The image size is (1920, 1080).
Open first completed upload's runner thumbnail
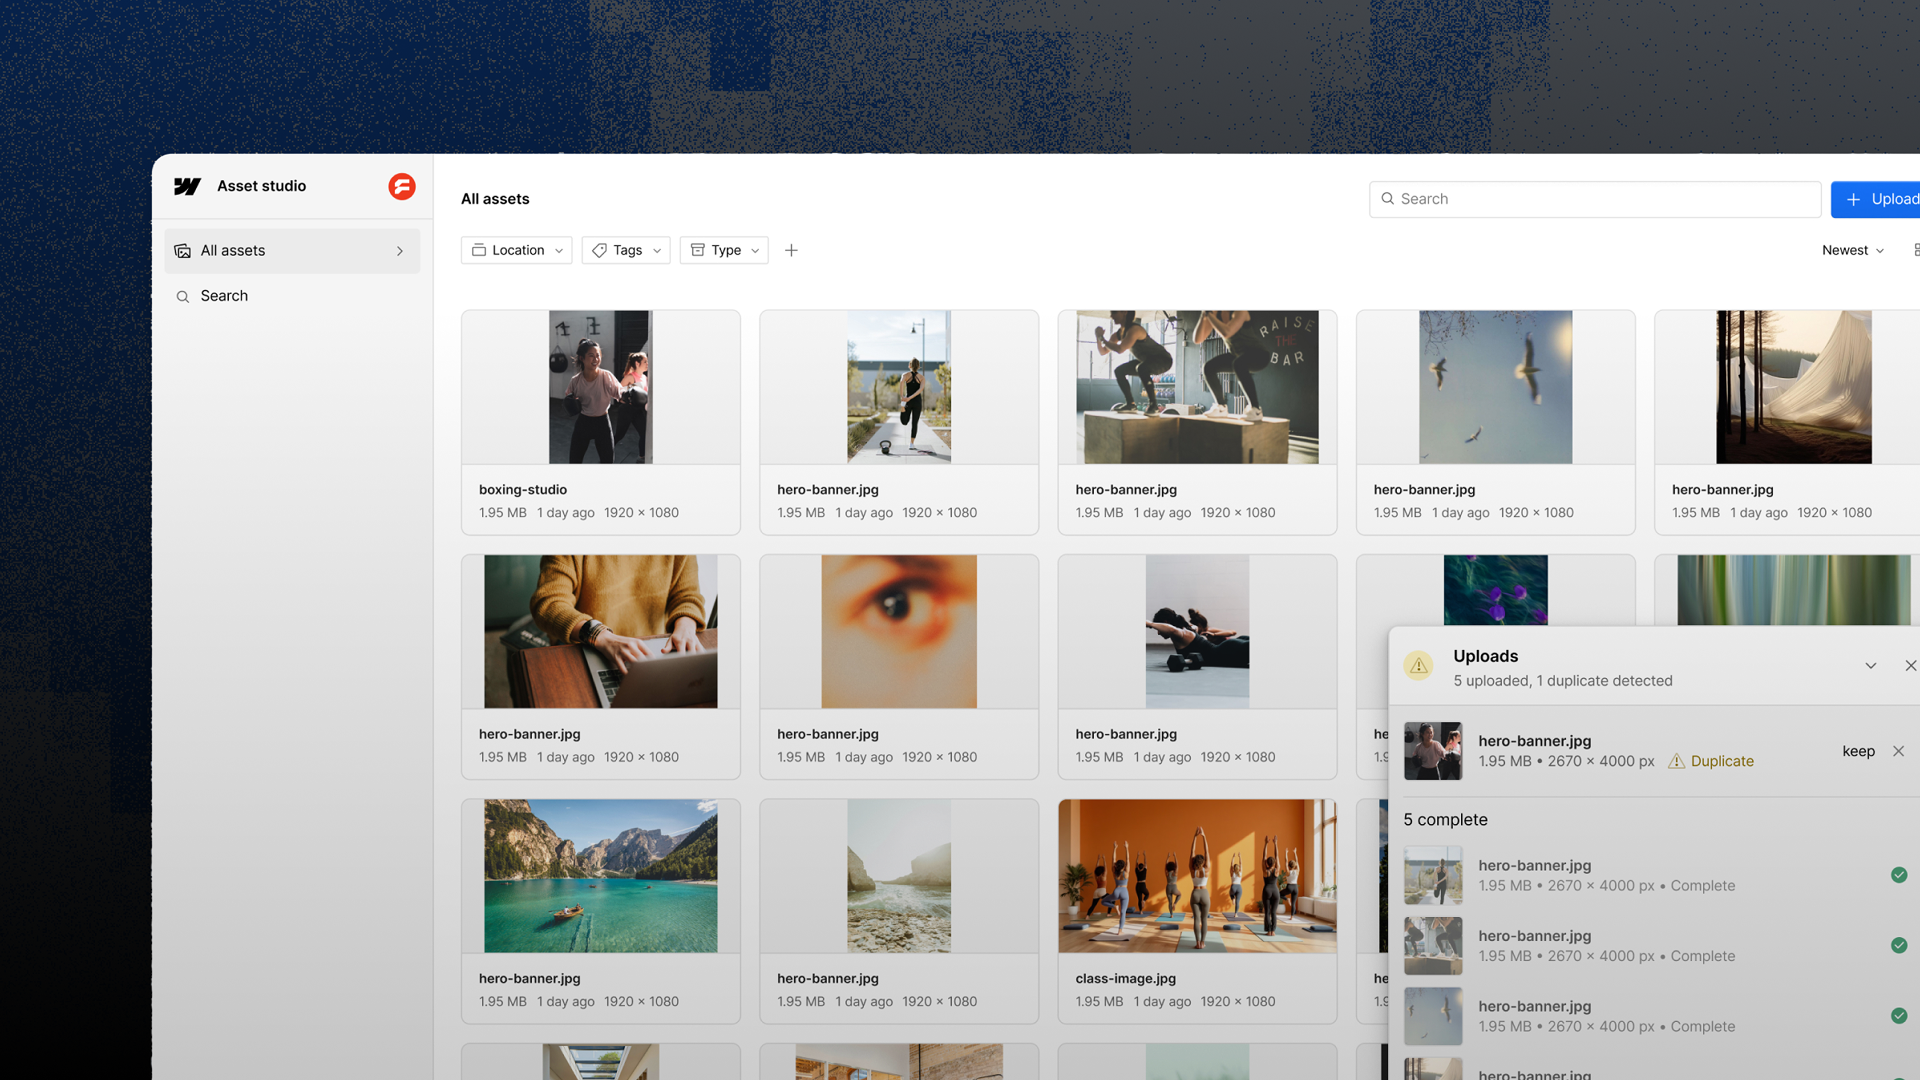tap(1433, 875)
